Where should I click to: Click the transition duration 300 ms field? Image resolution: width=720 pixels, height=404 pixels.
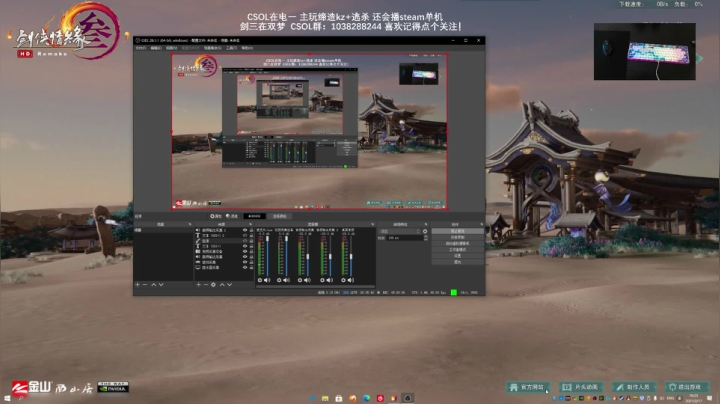[405, 238]
